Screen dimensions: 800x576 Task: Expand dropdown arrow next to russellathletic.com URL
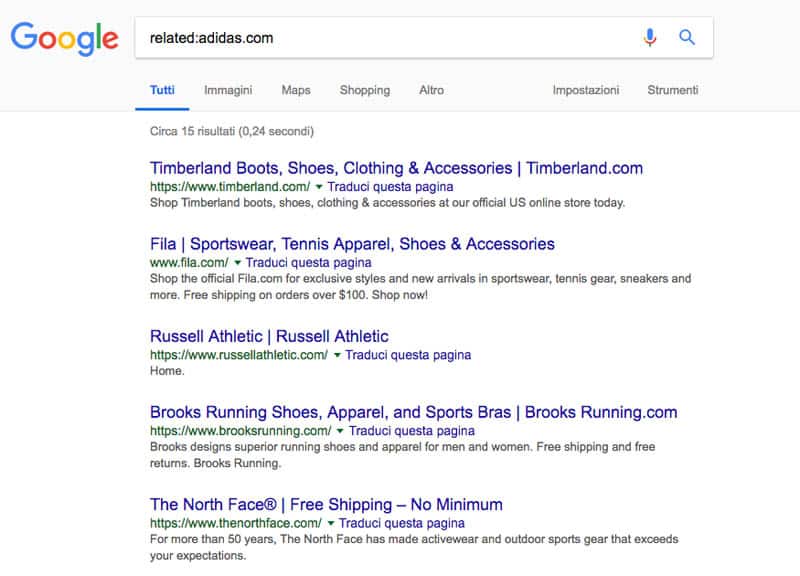pyautogui.click(x=337, y=355)
